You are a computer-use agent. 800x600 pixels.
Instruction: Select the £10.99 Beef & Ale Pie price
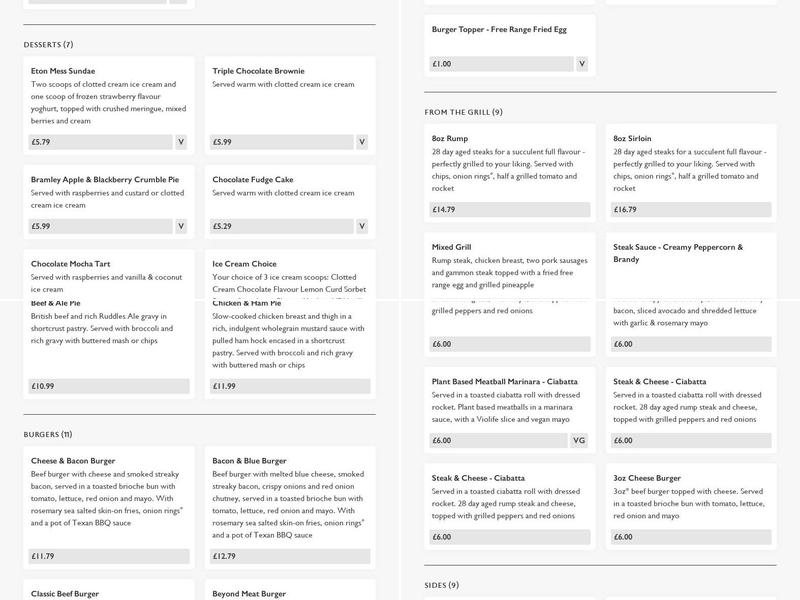coord(110,386)
